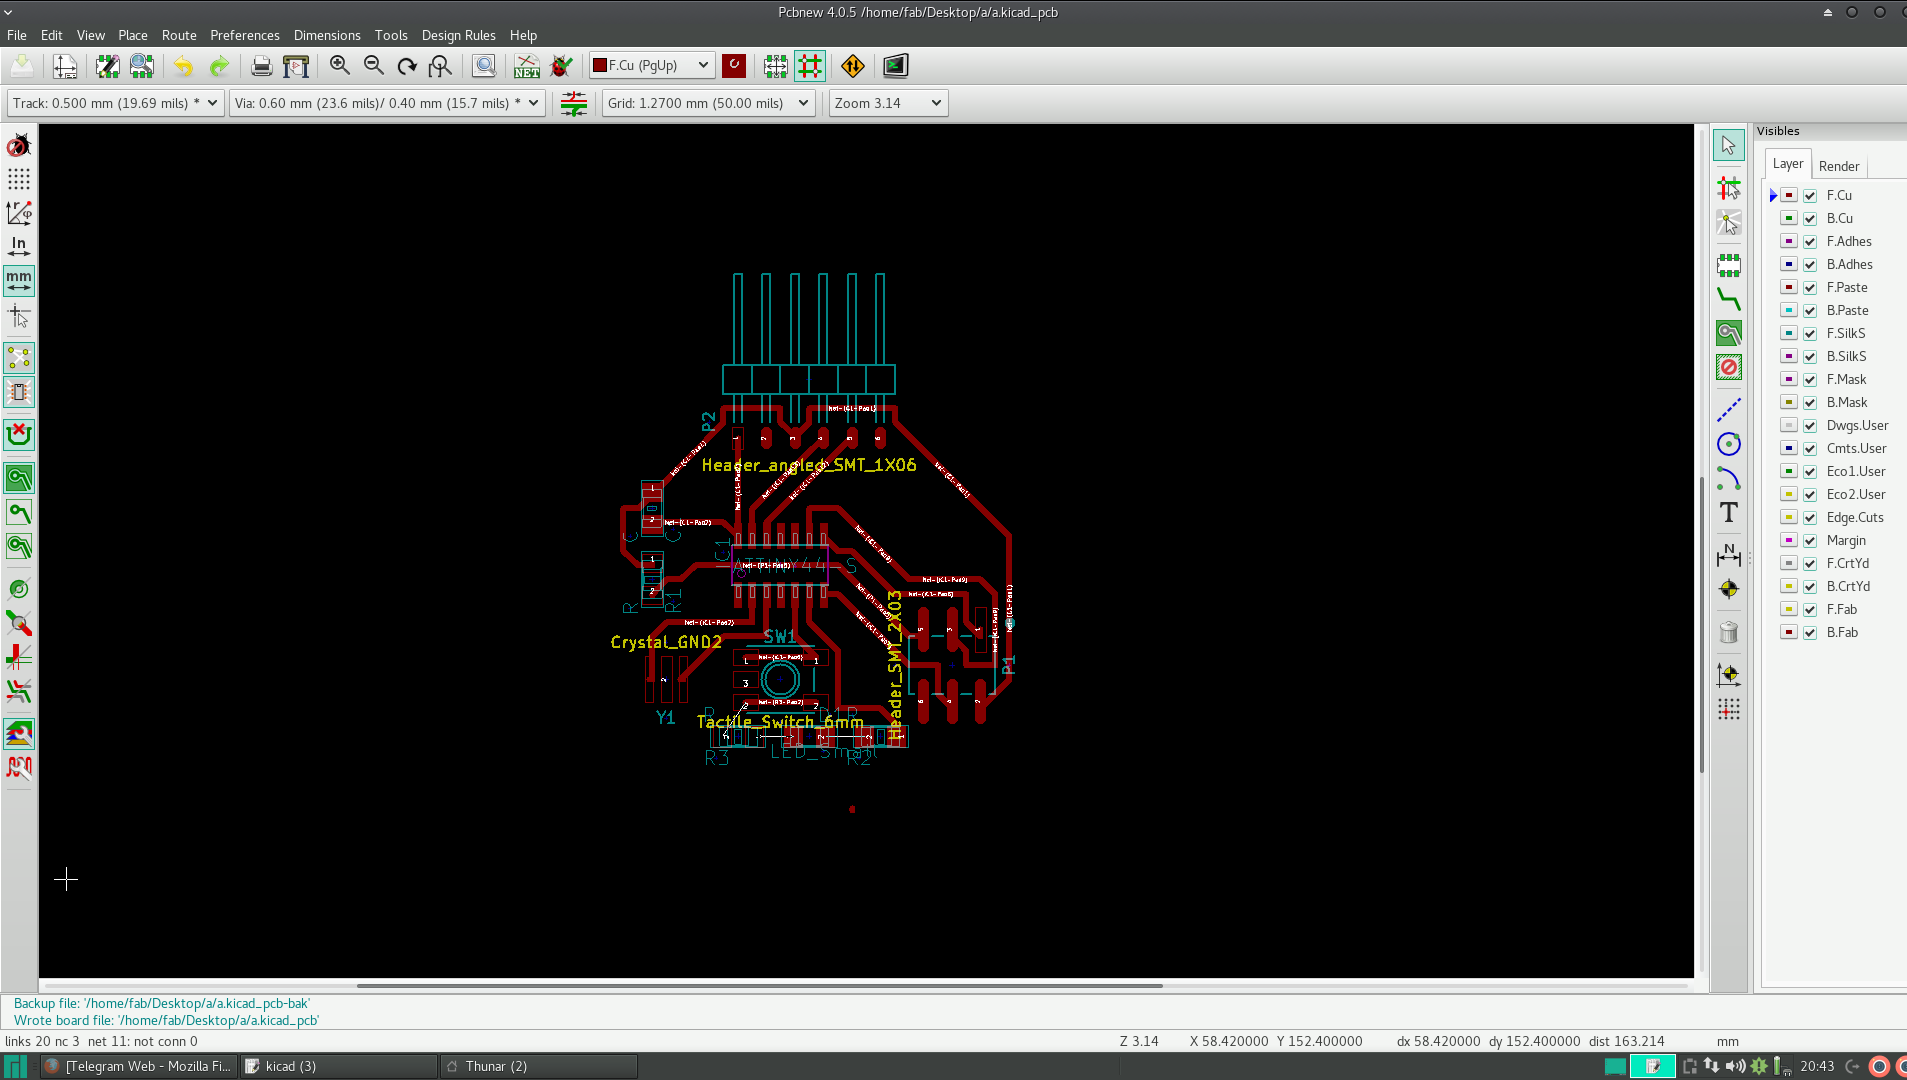Click the F.Cu layer color swatch

1789,196
